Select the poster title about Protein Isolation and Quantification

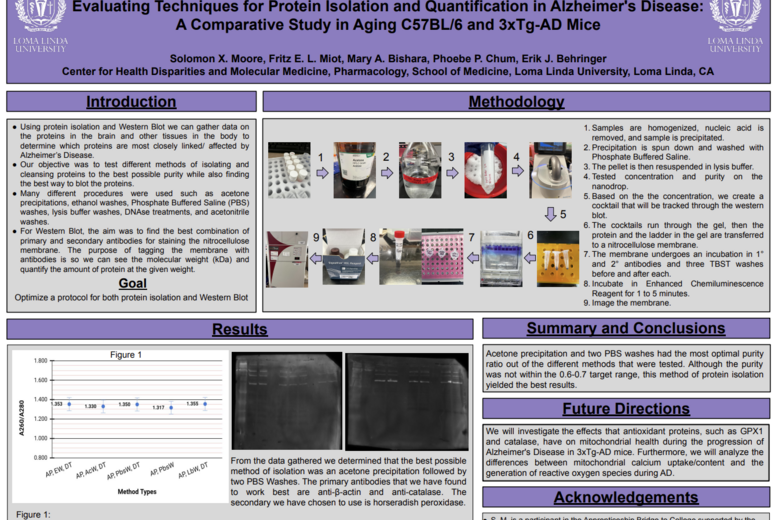[x=388, y=15]
